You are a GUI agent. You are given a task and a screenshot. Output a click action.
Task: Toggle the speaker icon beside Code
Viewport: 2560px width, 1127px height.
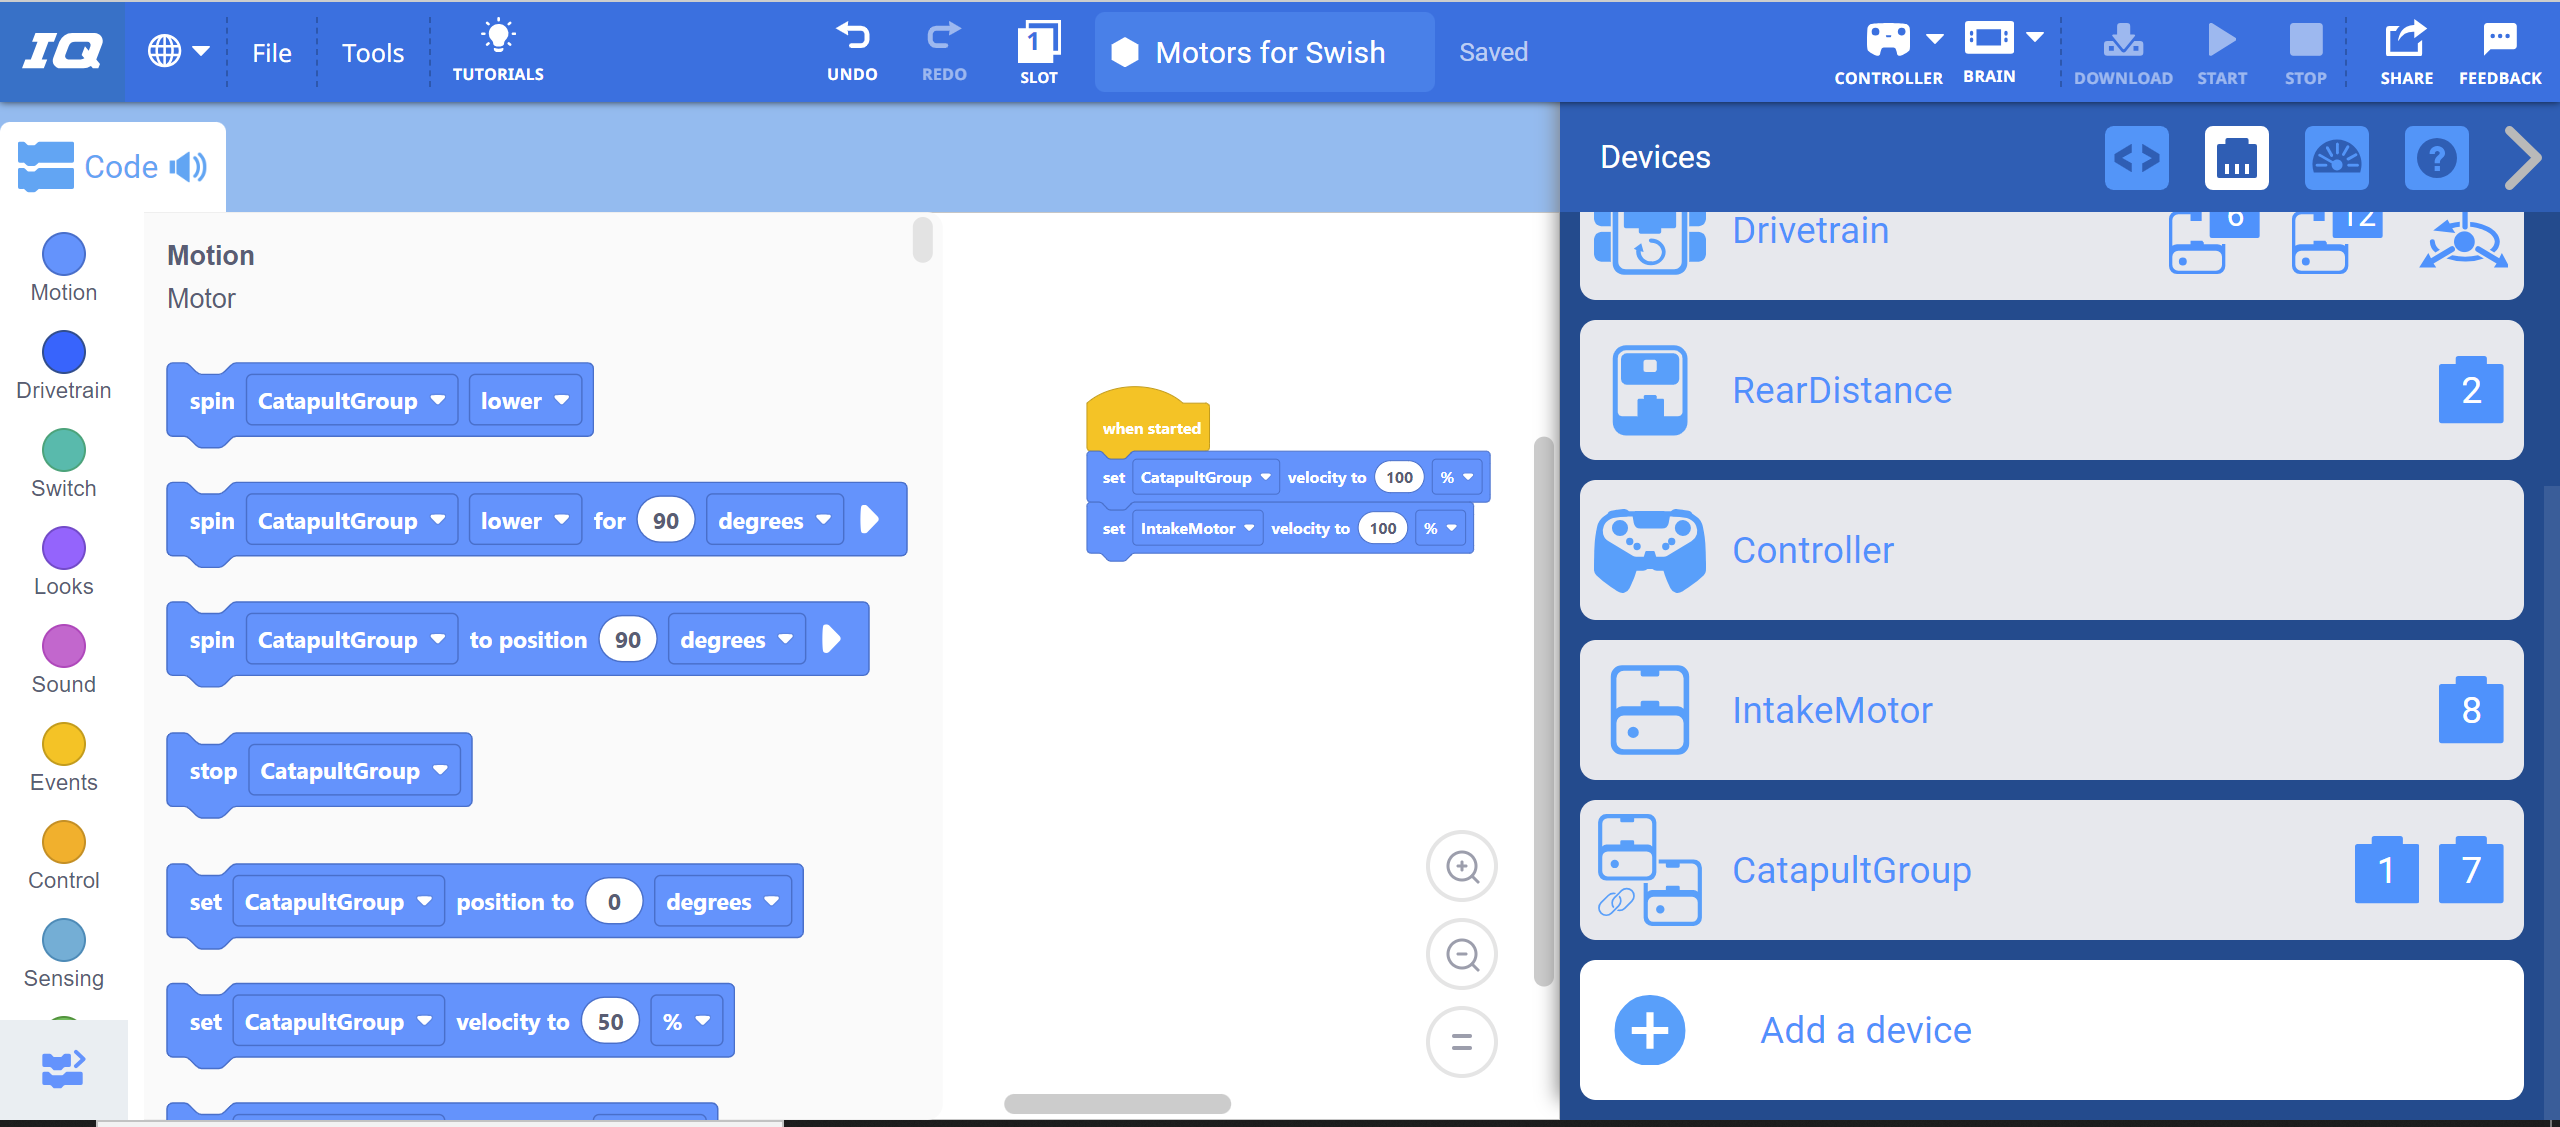188,166
